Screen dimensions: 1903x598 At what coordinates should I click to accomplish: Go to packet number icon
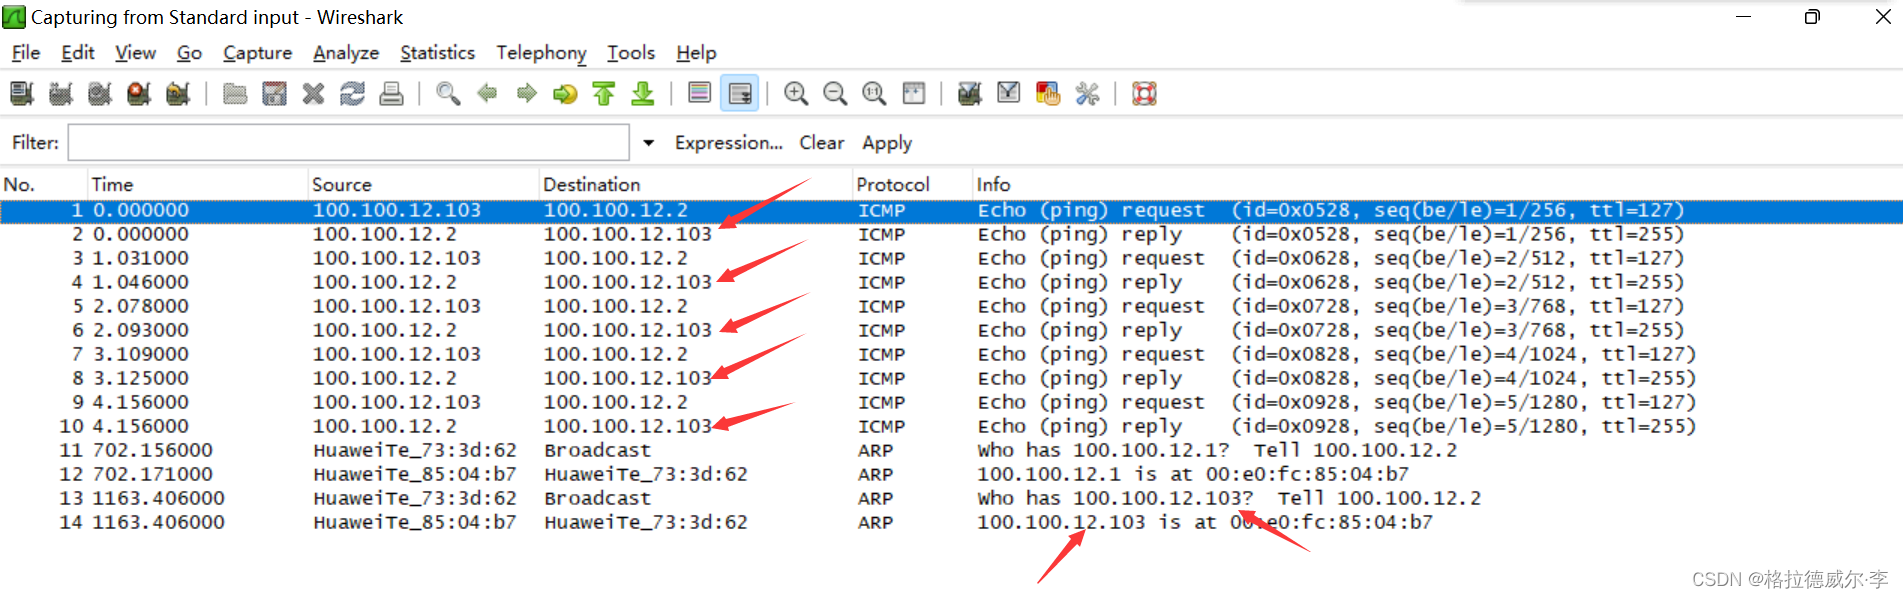click(x=565, y=94)
